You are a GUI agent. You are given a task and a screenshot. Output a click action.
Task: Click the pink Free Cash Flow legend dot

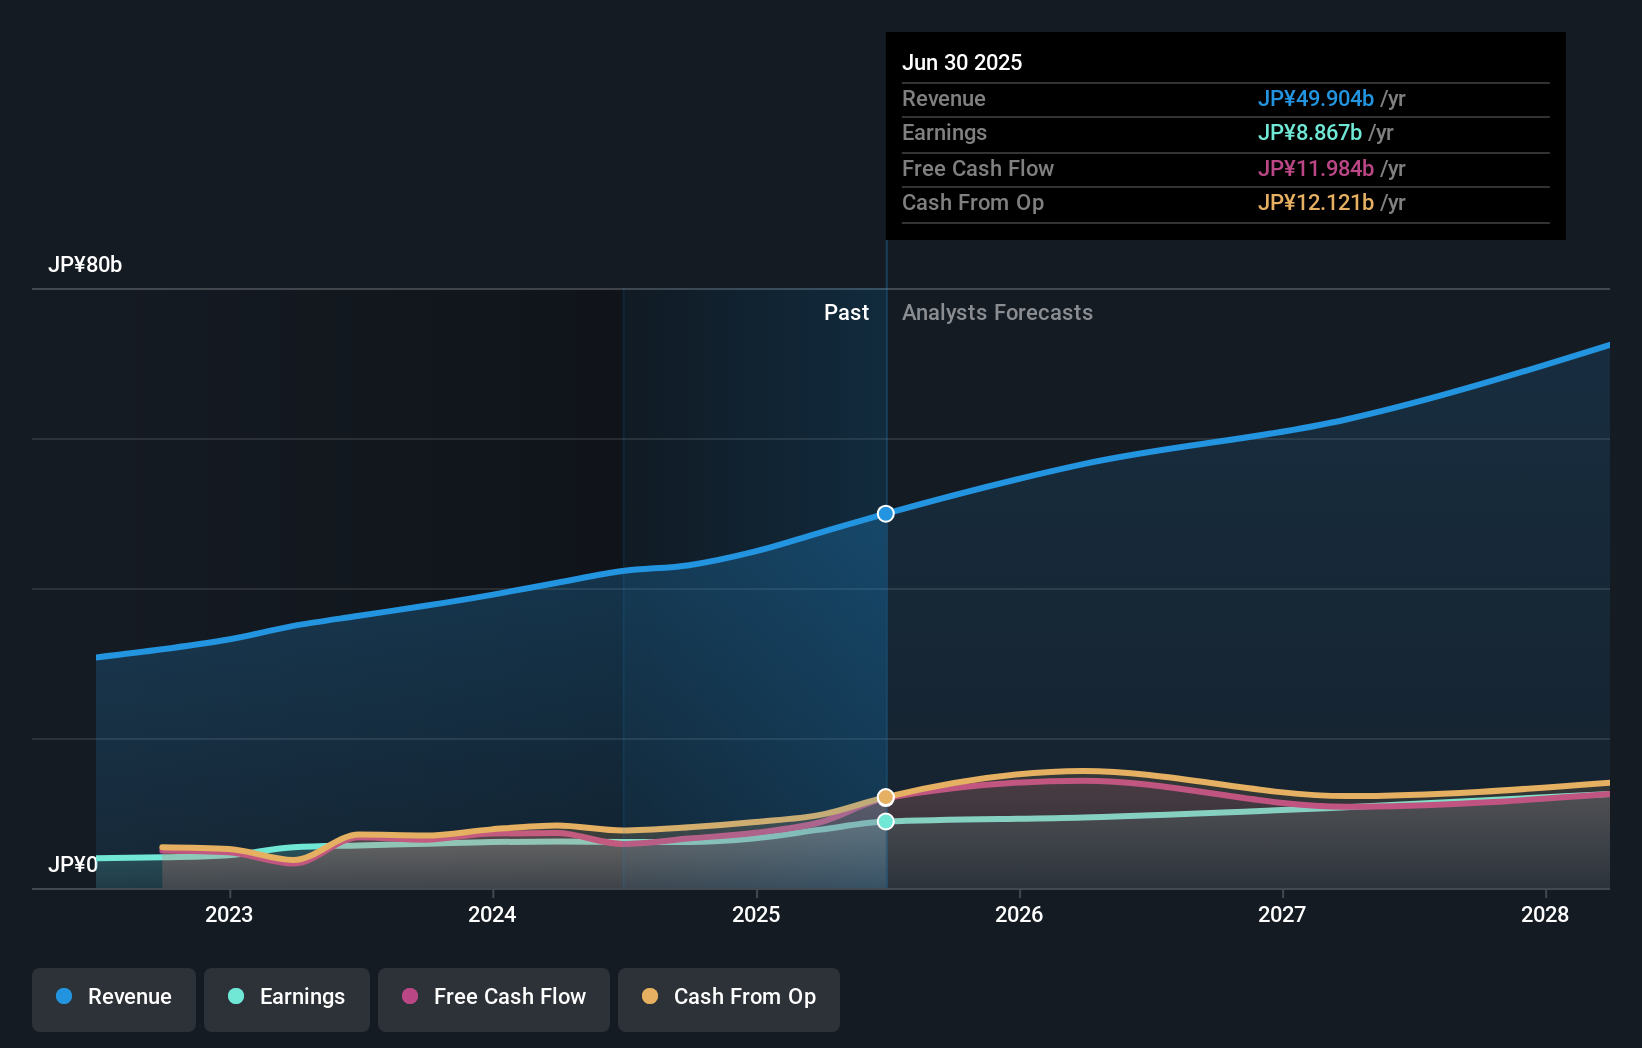click(410, 998)
